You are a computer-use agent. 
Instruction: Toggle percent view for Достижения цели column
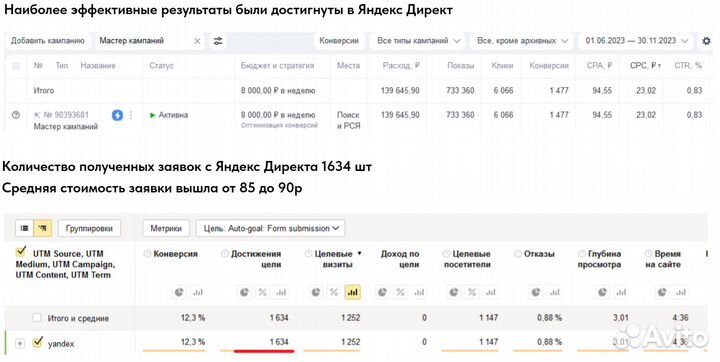tap(263, 292)
